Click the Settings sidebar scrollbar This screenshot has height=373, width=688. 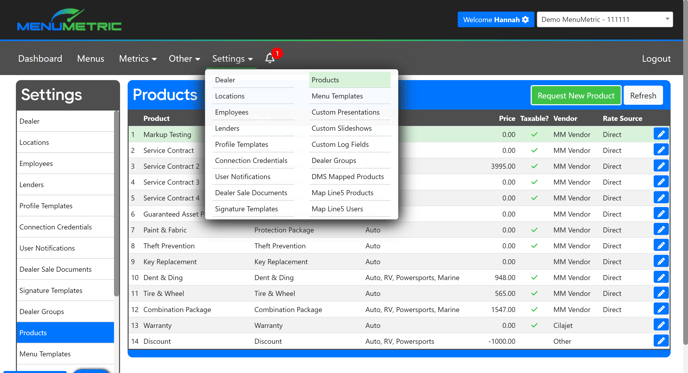[x=116, y=203]
